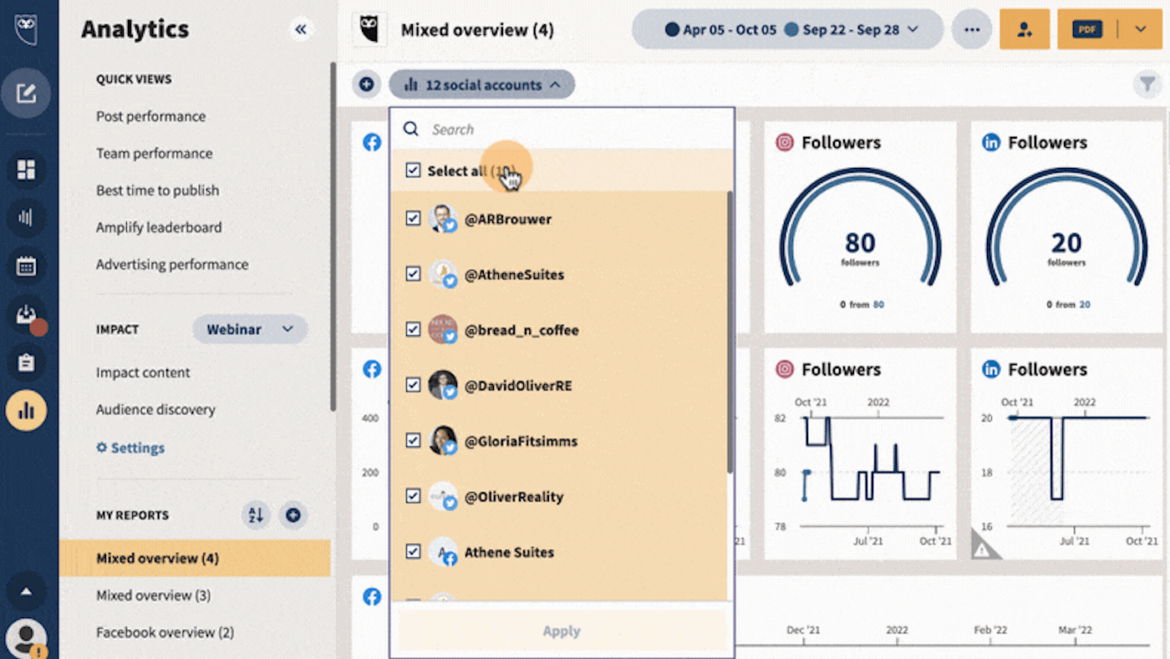Open the share-report person icon button
The width and height of the screenshot is (1170, 659).
tap(1024, 29)
